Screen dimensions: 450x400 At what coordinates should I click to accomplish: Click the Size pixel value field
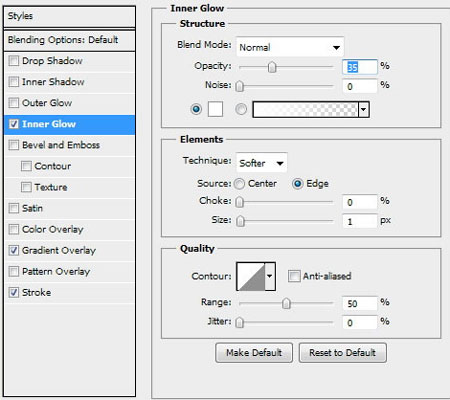pyautogui.click(x=360, y=221)
